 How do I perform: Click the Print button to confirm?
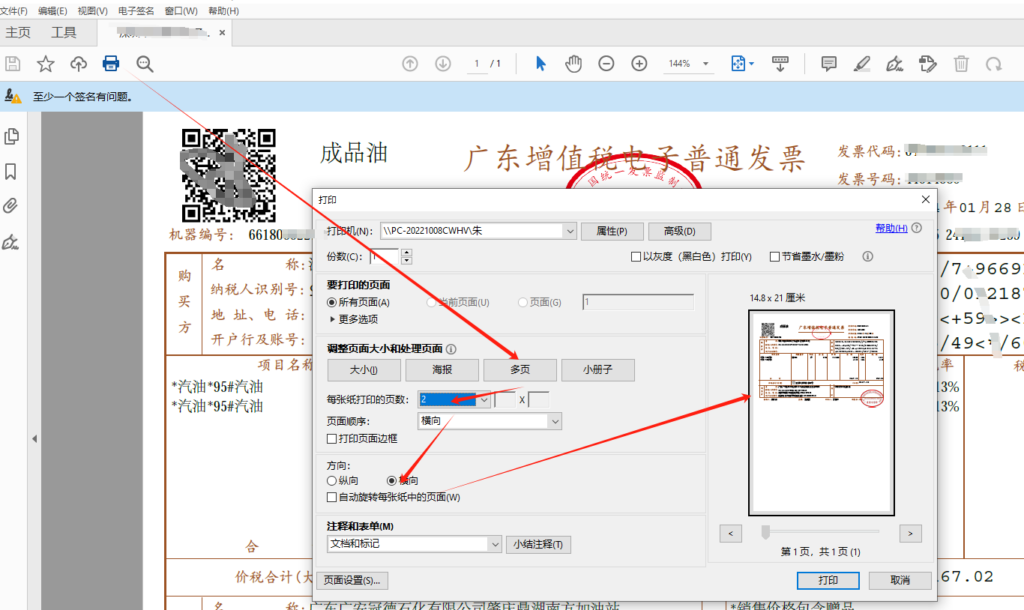coord(828,579)
